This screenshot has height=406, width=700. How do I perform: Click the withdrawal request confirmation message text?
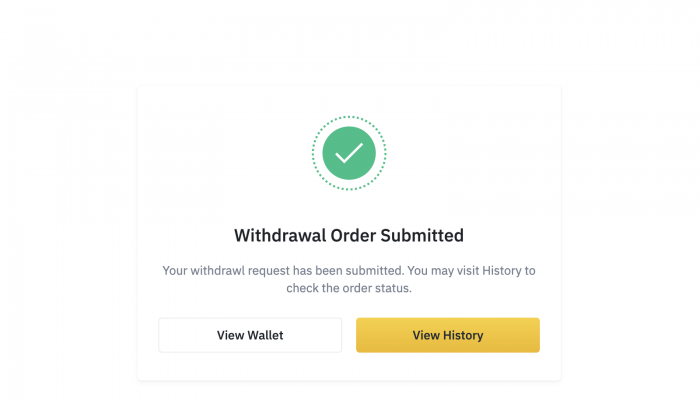pos(349,279)
